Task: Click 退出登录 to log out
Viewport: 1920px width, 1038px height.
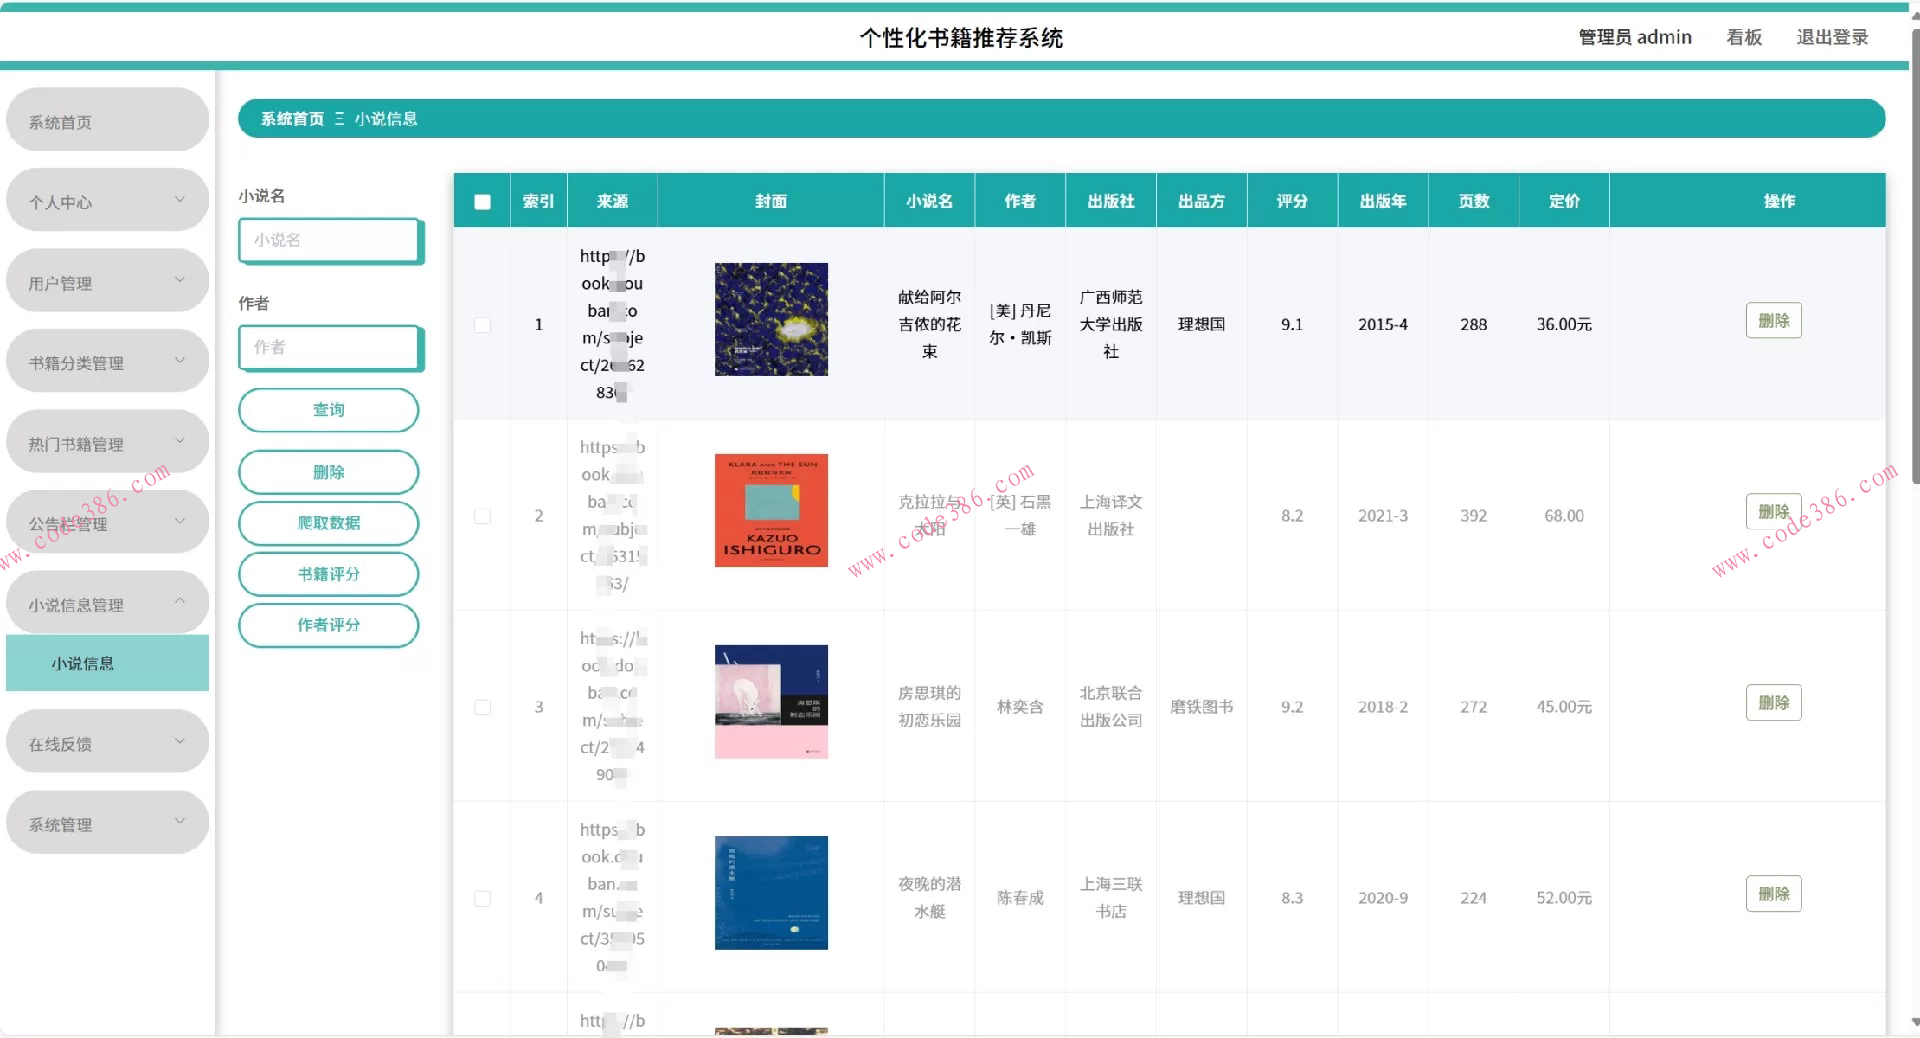Action: coord(1832,37)
